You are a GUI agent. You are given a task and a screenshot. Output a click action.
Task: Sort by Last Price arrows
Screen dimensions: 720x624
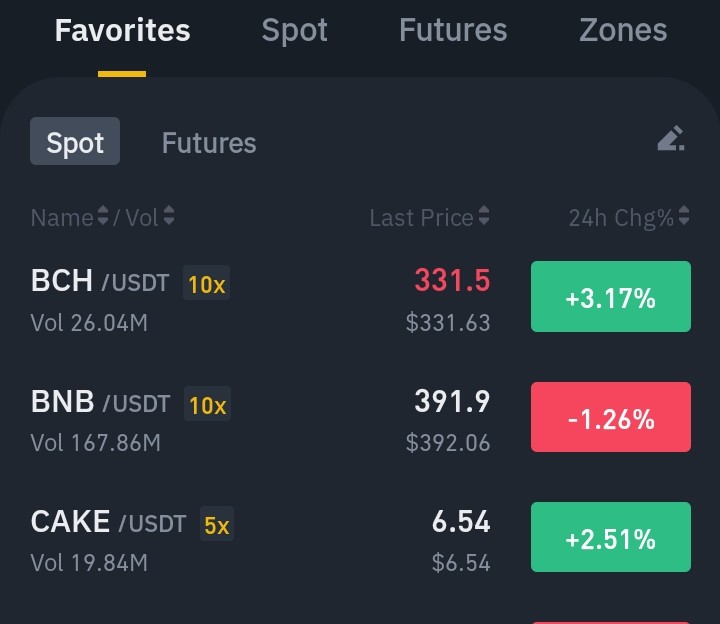pyautogui.click(x=484, y=215)
